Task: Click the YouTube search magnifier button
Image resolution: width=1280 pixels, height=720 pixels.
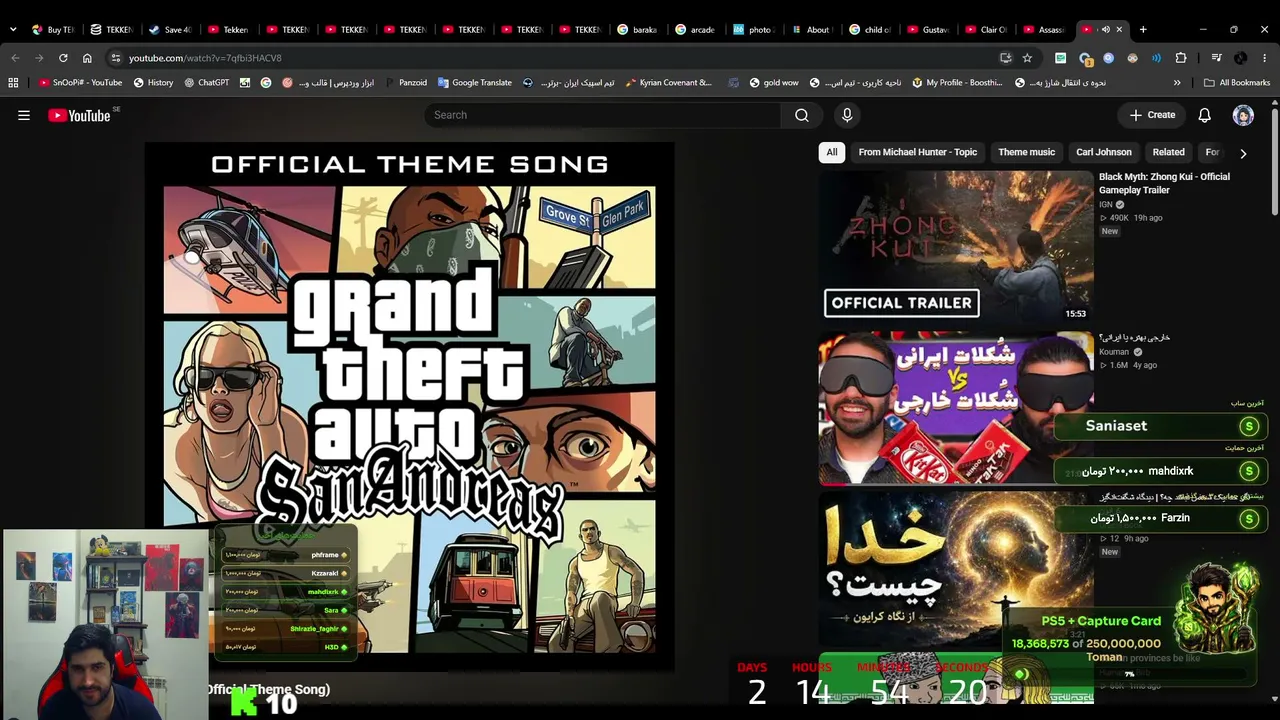Action: point(802,115)
